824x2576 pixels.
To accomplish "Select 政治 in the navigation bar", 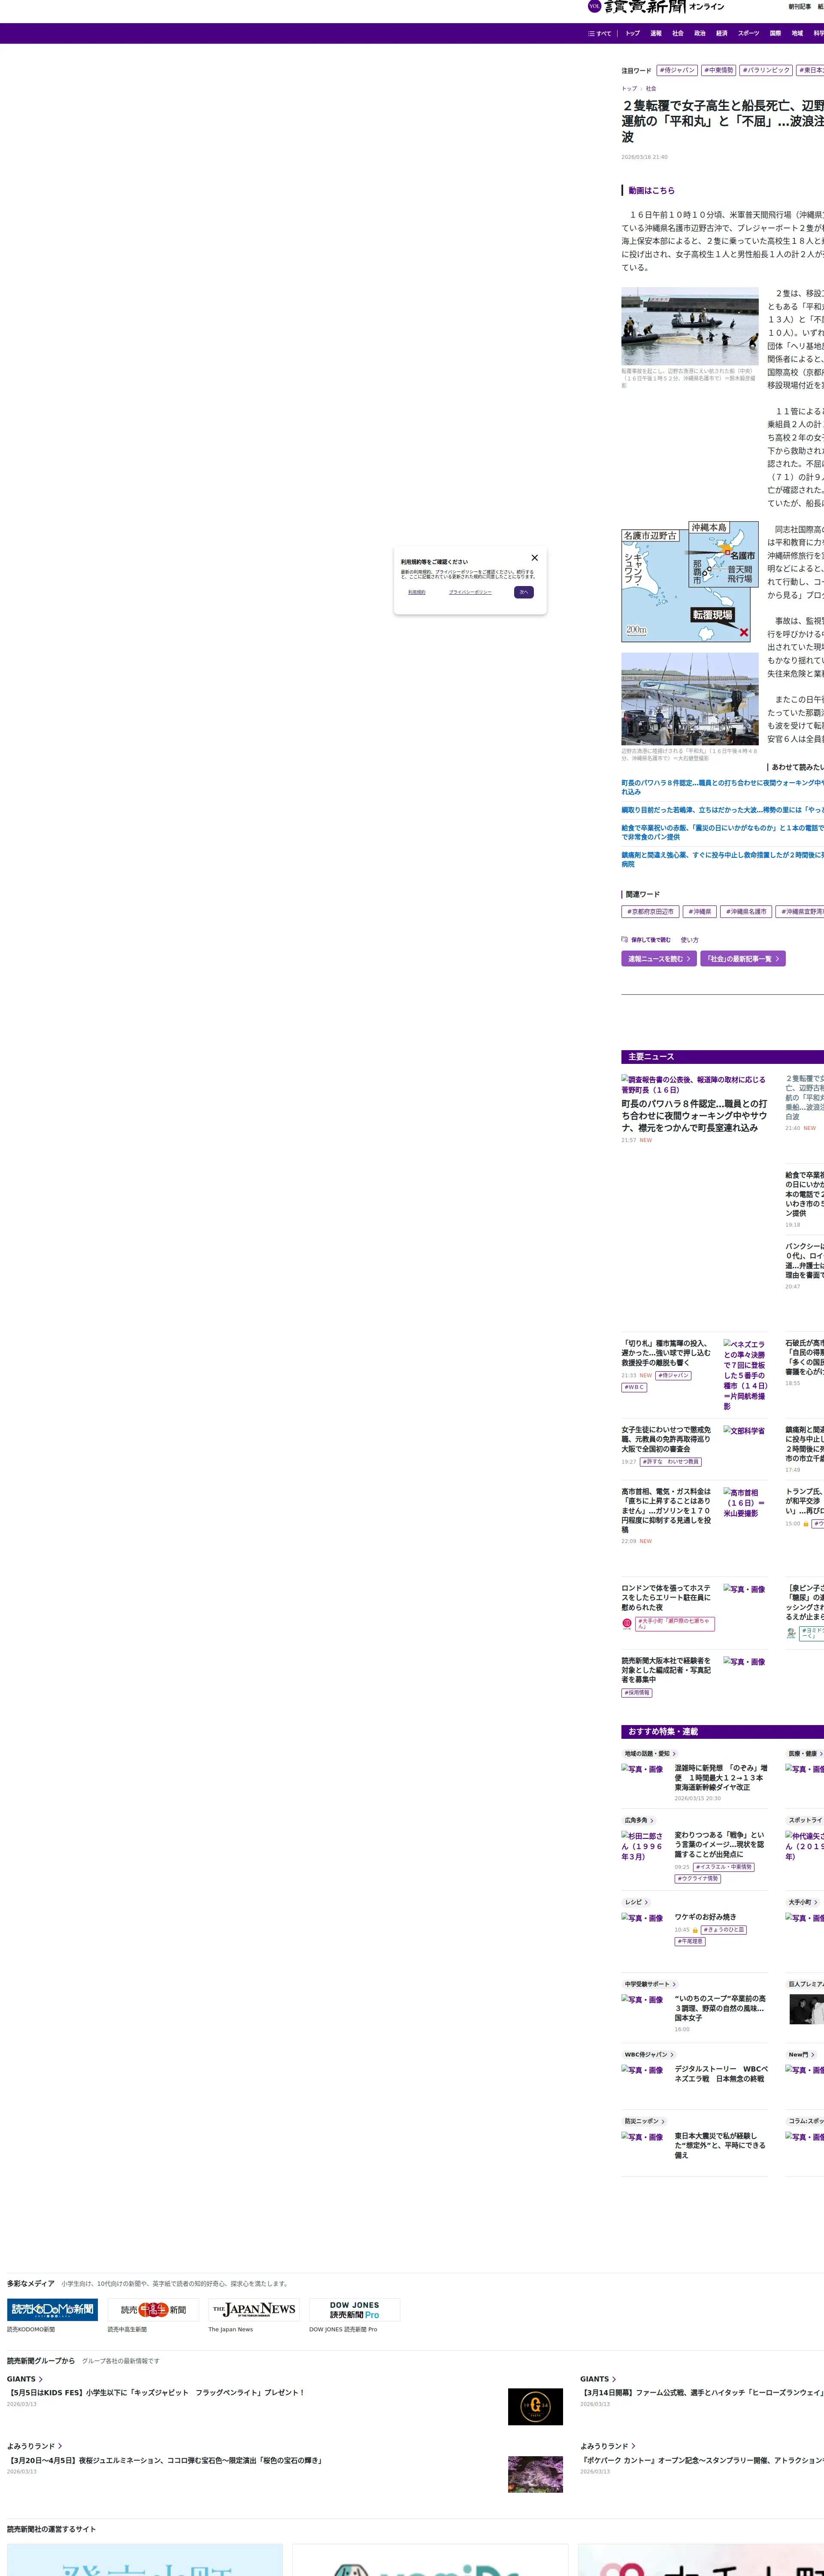I will (700, 33).
